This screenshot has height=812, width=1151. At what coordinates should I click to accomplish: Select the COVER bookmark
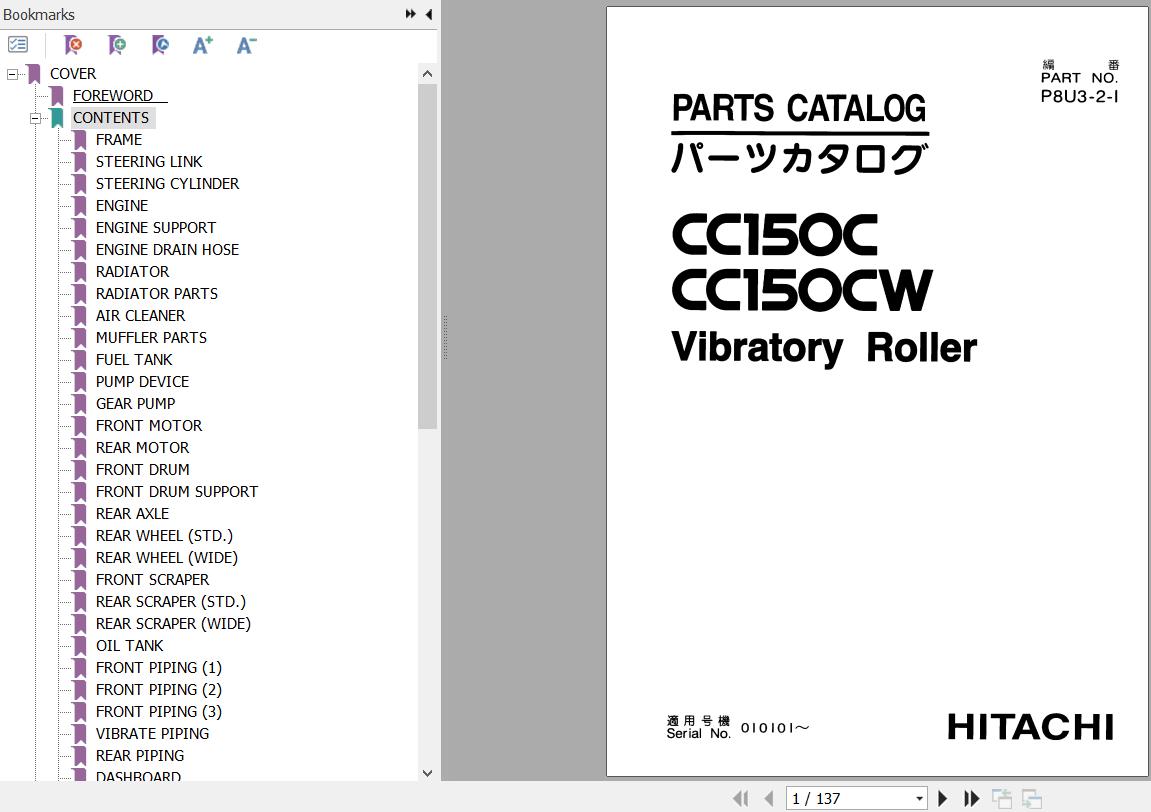73,73
